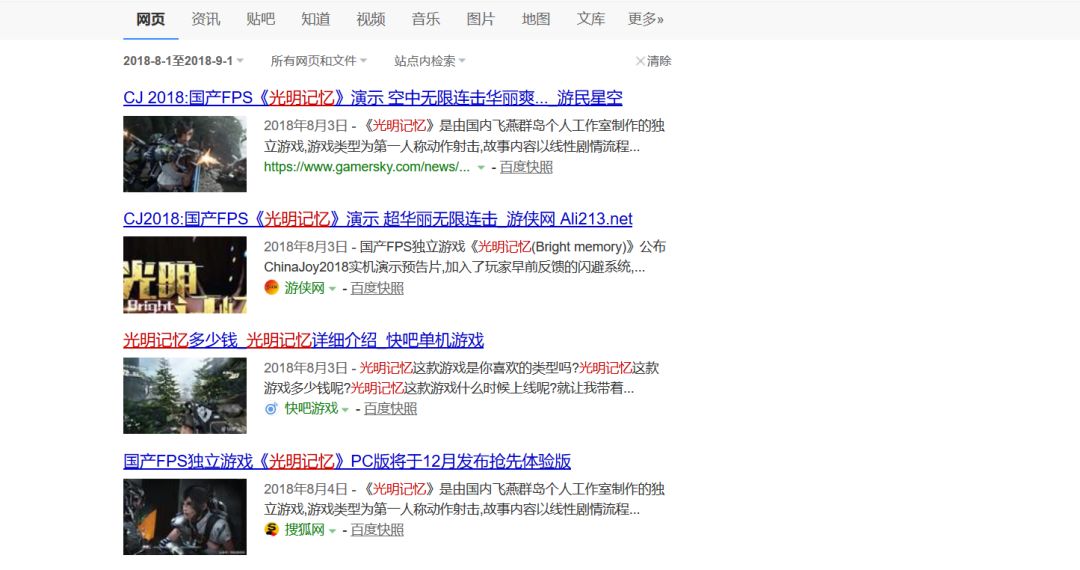Open the 光明记忆多少钱 快吧单机游戏 result

coord(304,340)
